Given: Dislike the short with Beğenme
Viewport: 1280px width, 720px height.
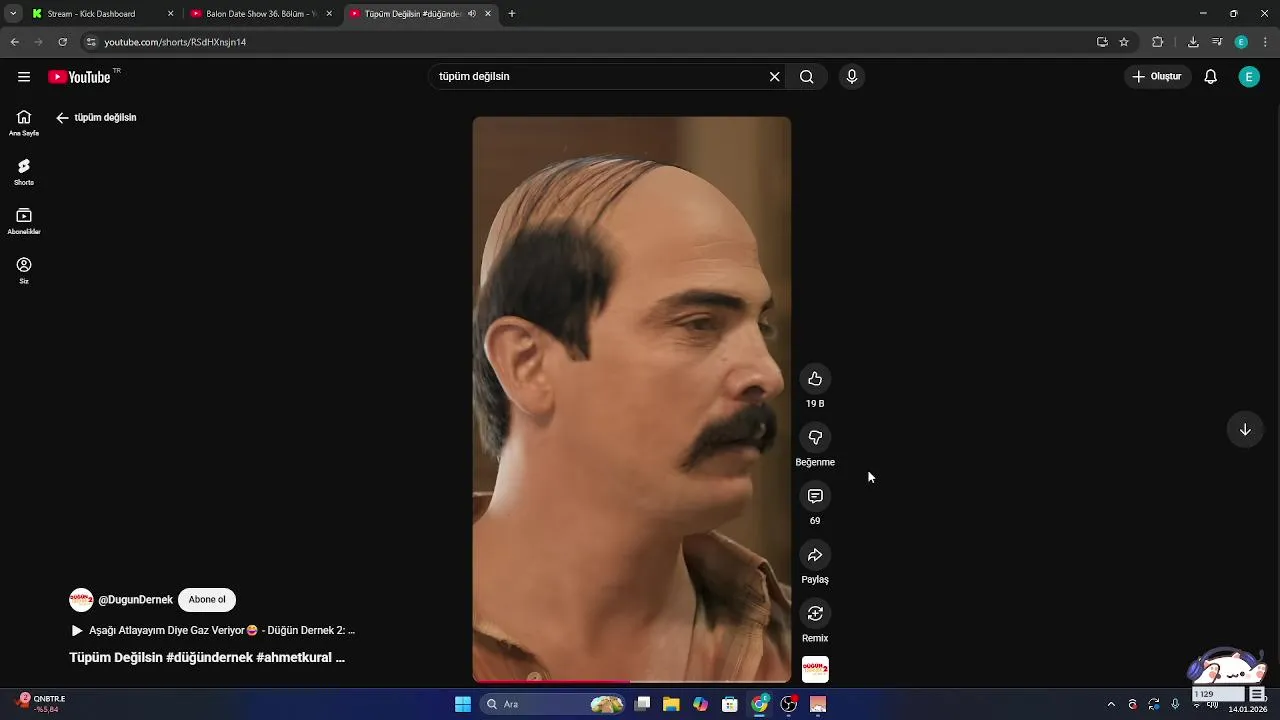Looking at the screenshot, I should (815, 438).
